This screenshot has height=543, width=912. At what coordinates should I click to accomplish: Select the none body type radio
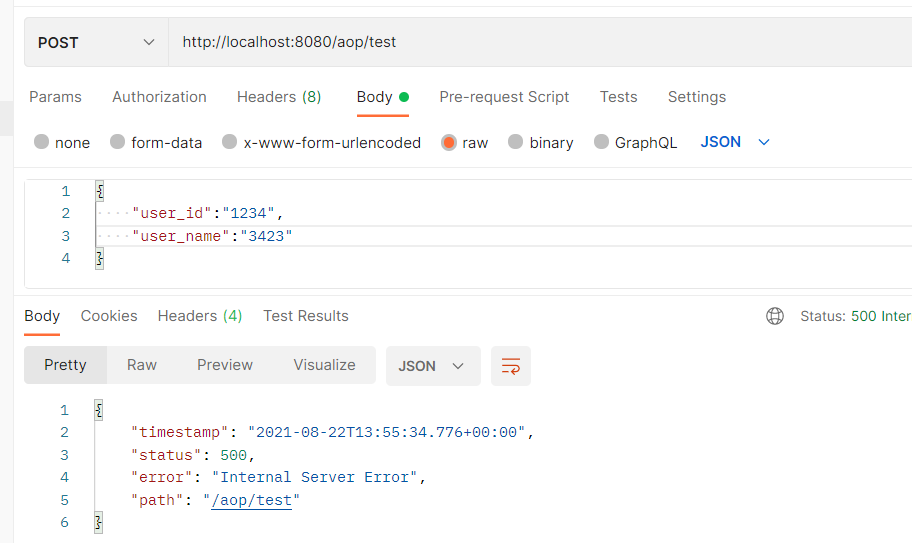42,143
